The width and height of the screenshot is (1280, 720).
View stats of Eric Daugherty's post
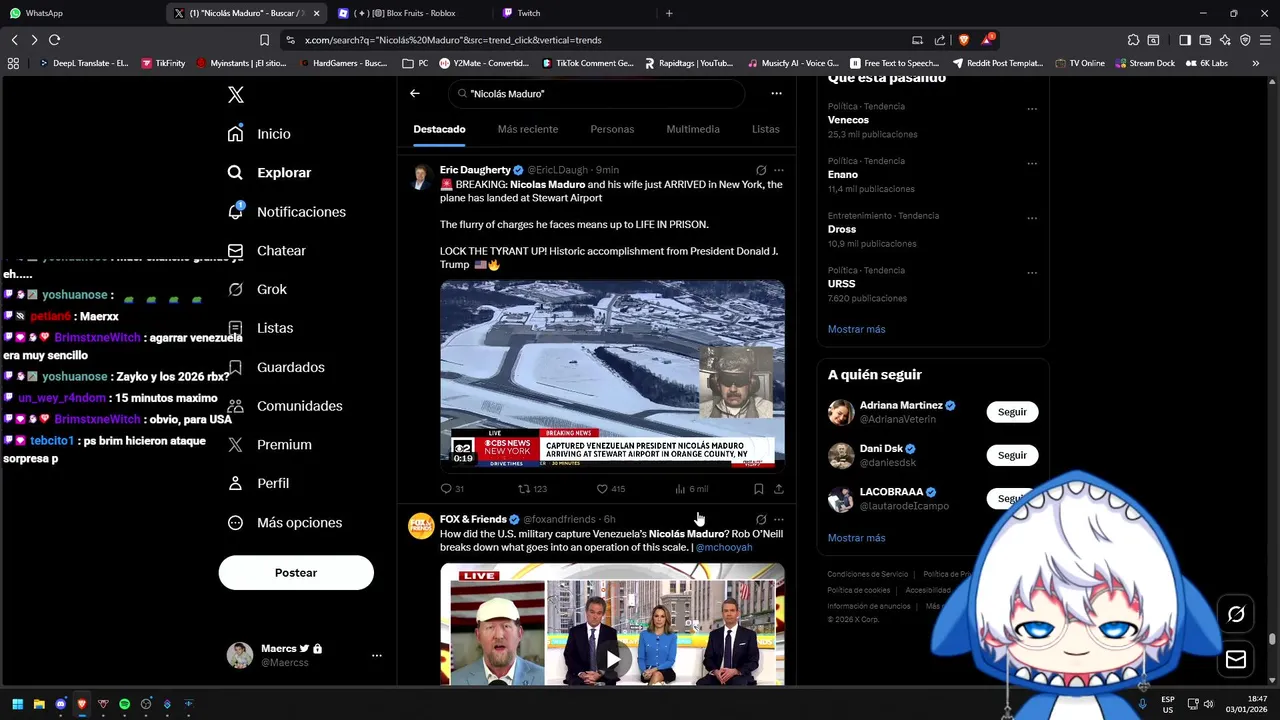coord(691,489)
